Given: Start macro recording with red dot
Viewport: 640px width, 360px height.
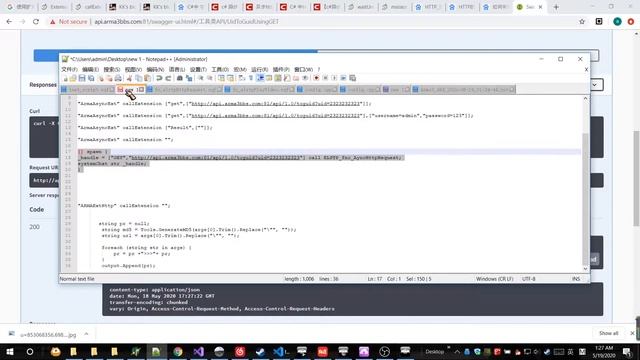Looking at the screenshot, I should (316, 78).
